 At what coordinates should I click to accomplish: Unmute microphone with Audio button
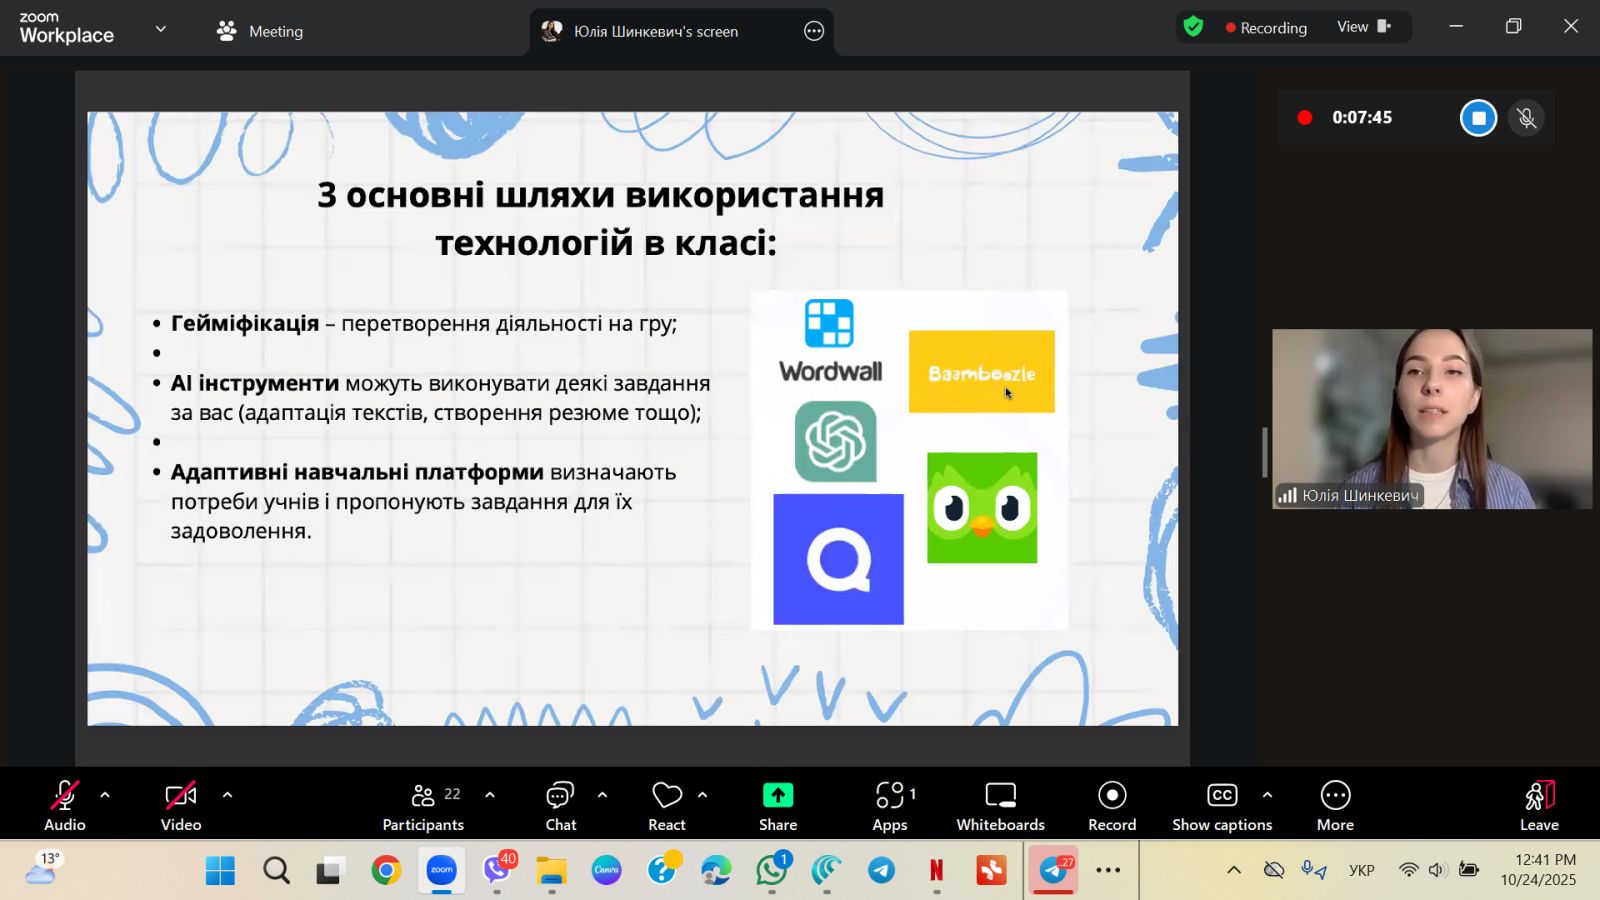(x=65, y=805)
